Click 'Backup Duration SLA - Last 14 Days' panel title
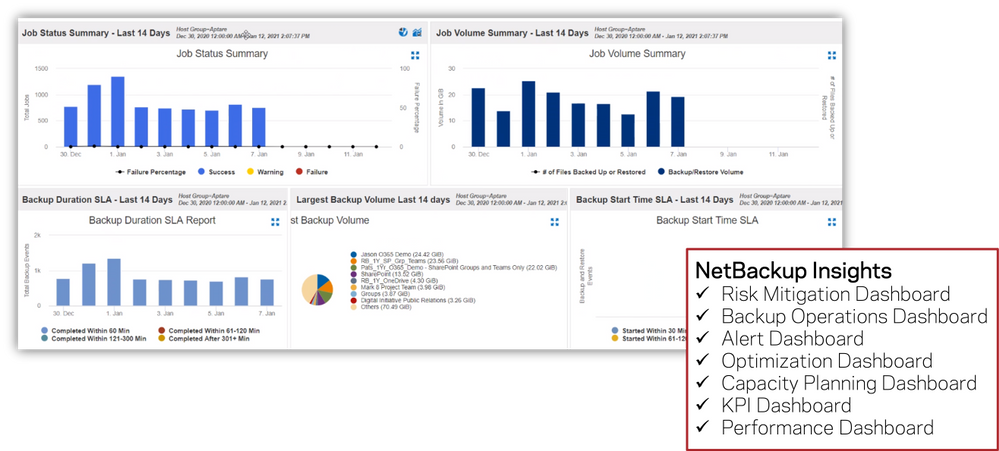Screen dimensions: 999x451 coord(97,199)
